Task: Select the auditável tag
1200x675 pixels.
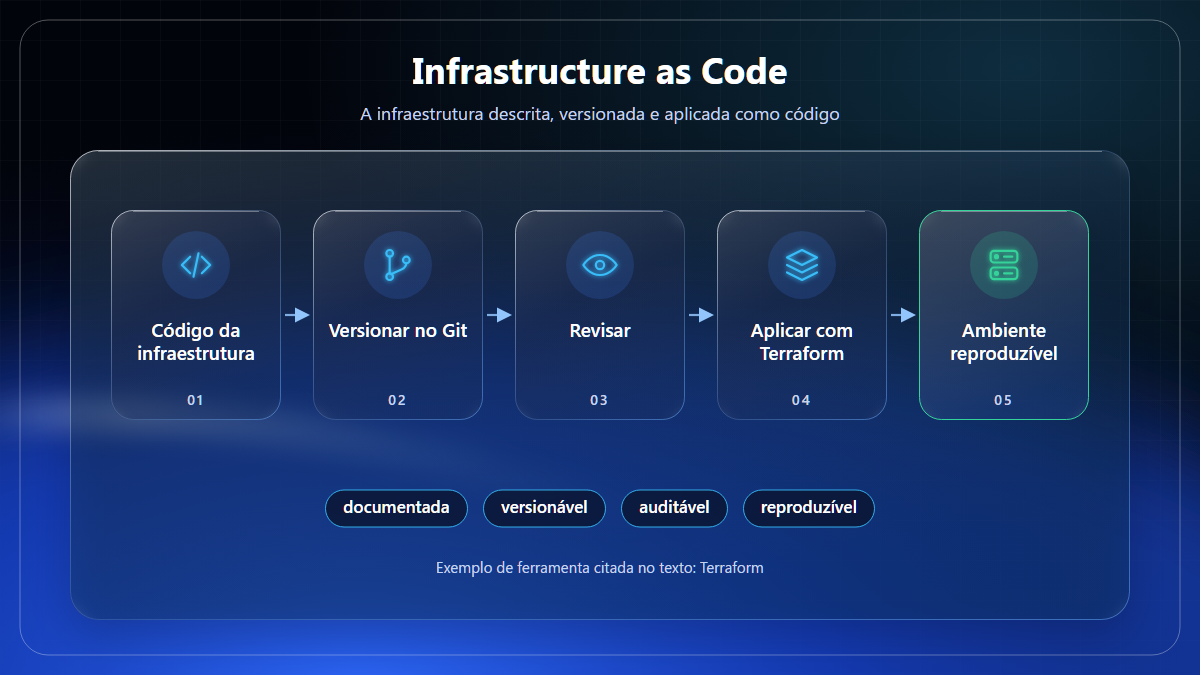Action: [674, 508]
